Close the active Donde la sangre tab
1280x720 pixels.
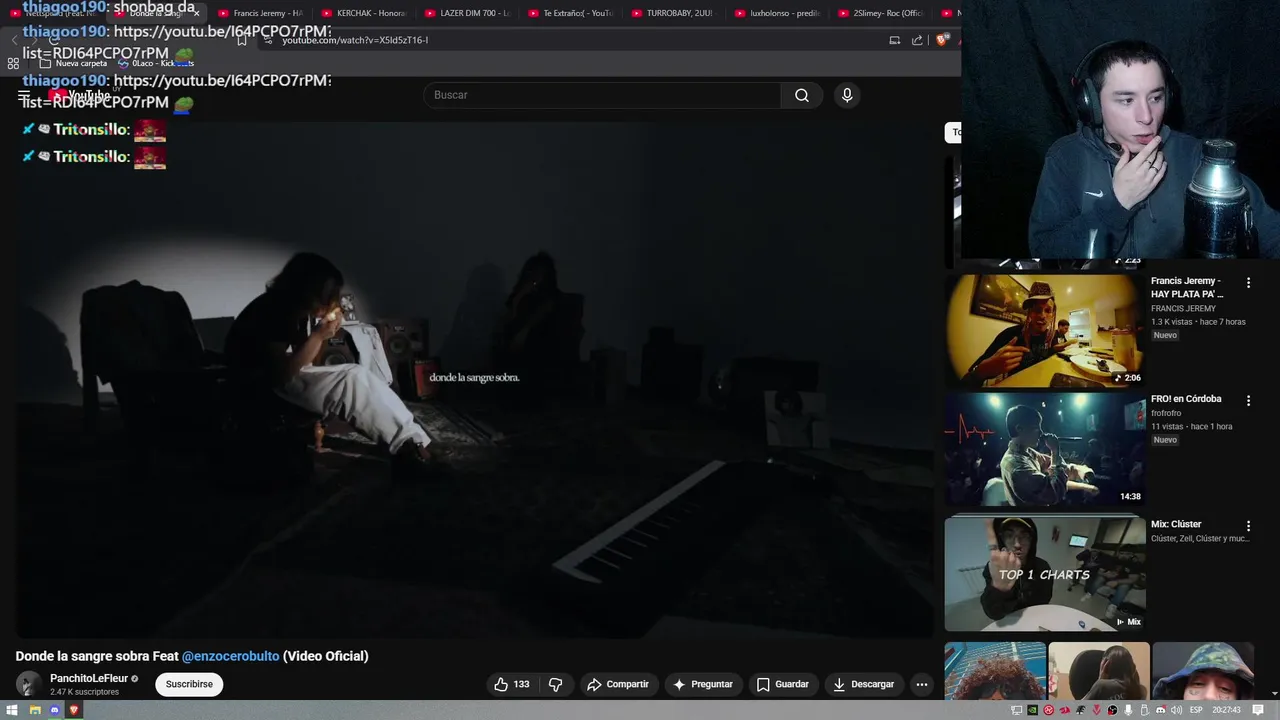(x=196, y=13)
